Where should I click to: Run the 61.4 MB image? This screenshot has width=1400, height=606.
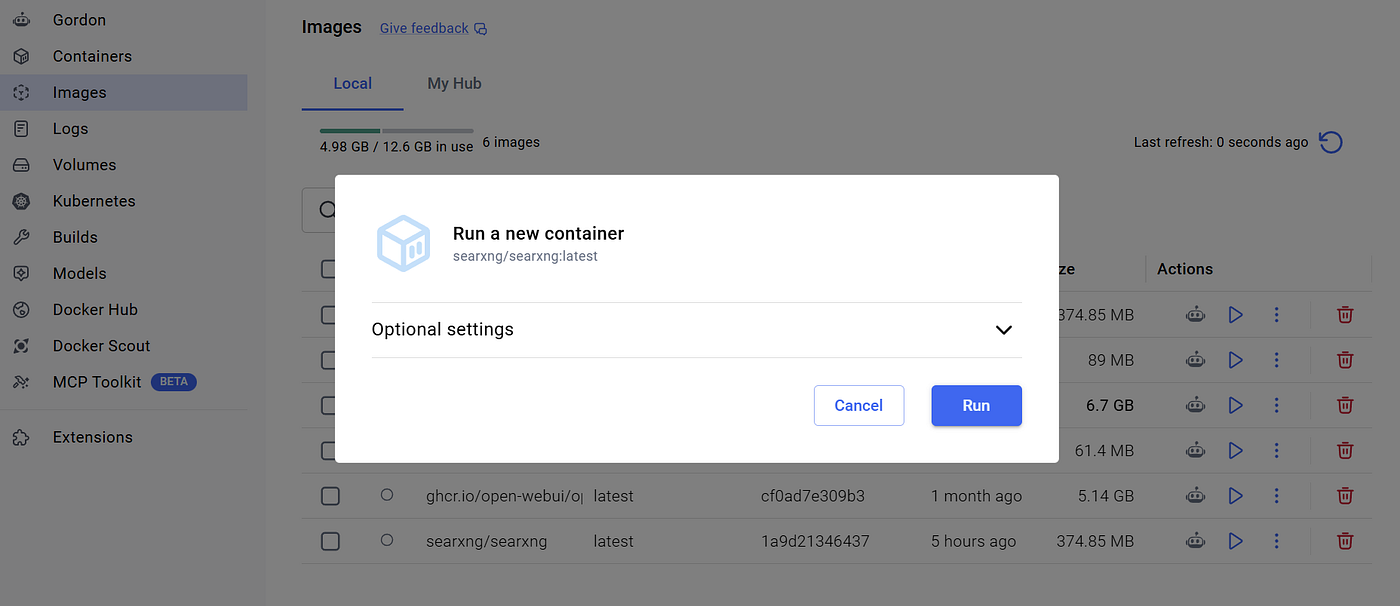coord(1235,451)
